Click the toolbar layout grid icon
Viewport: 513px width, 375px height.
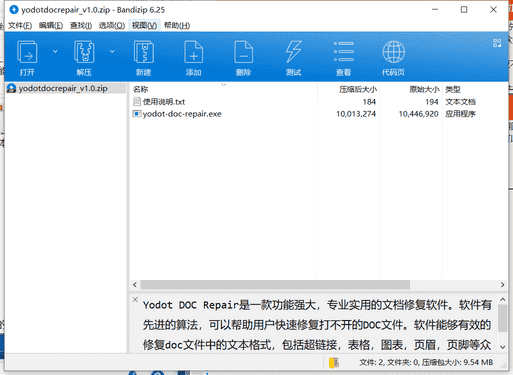coord(497,43)
